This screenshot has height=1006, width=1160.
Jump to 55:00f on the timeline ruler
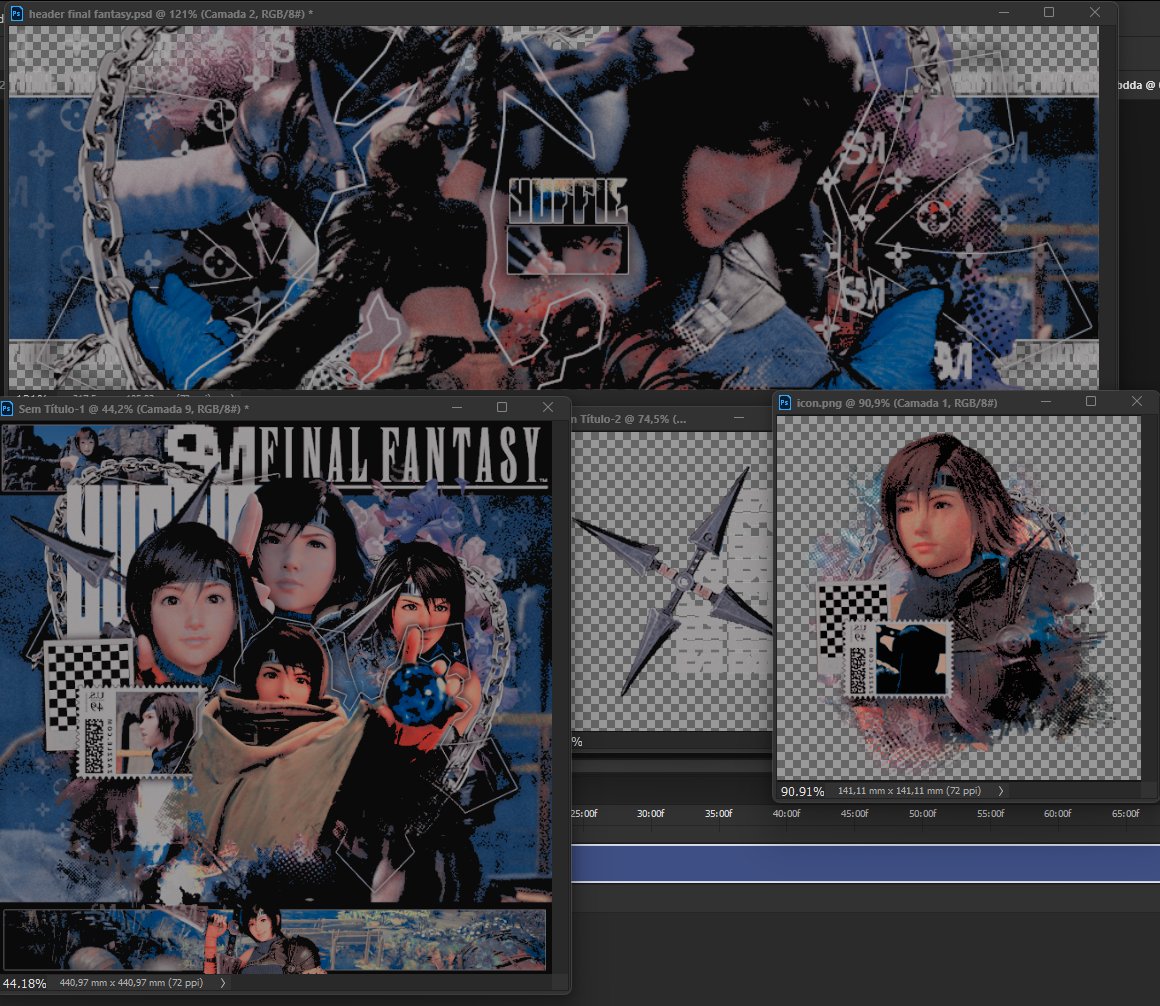991,814
